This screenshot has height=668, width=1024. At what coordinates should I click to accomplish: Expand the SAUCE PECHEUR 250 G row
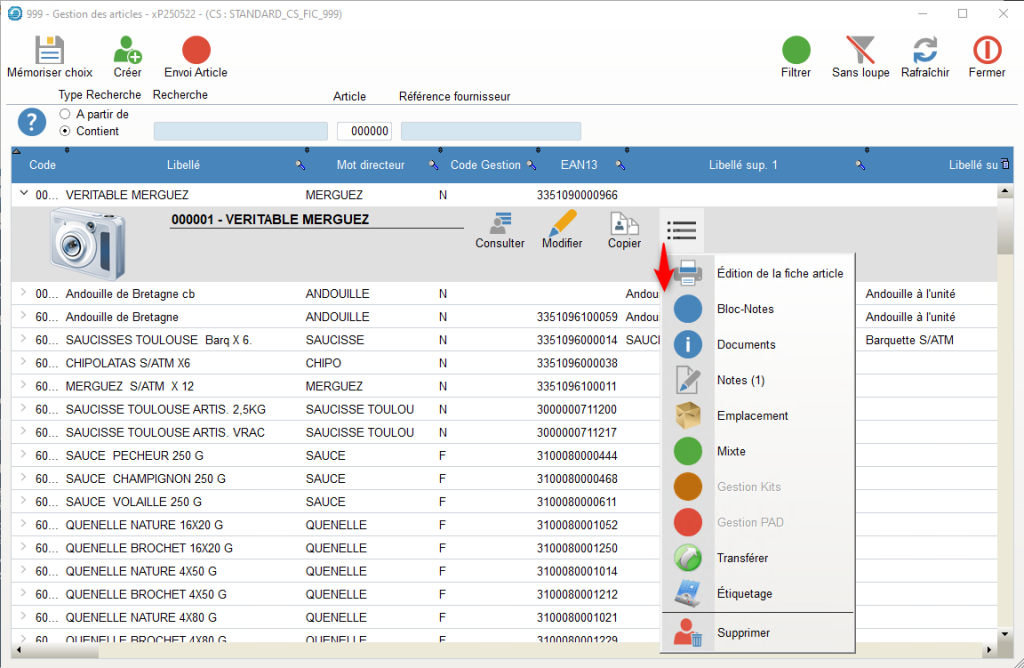click(24, 456)
